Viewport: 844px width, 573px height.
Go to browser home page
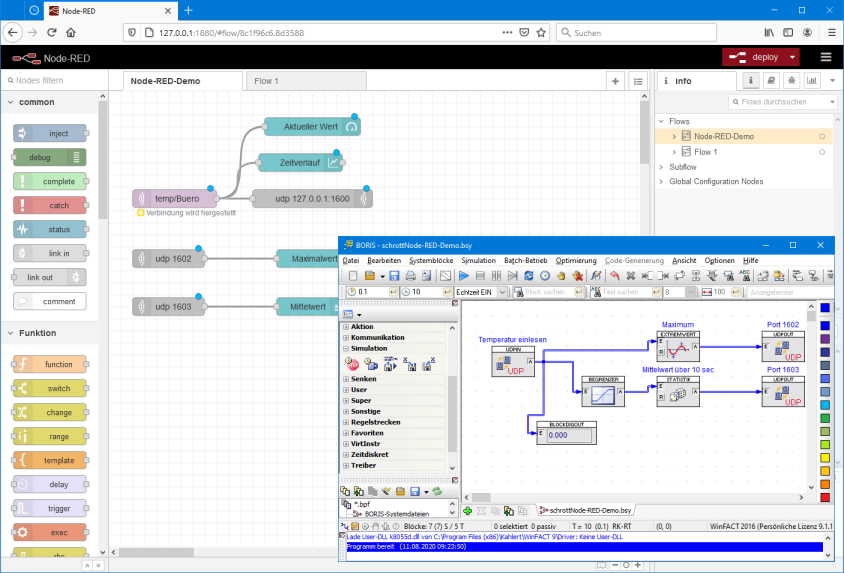[71, 32]
